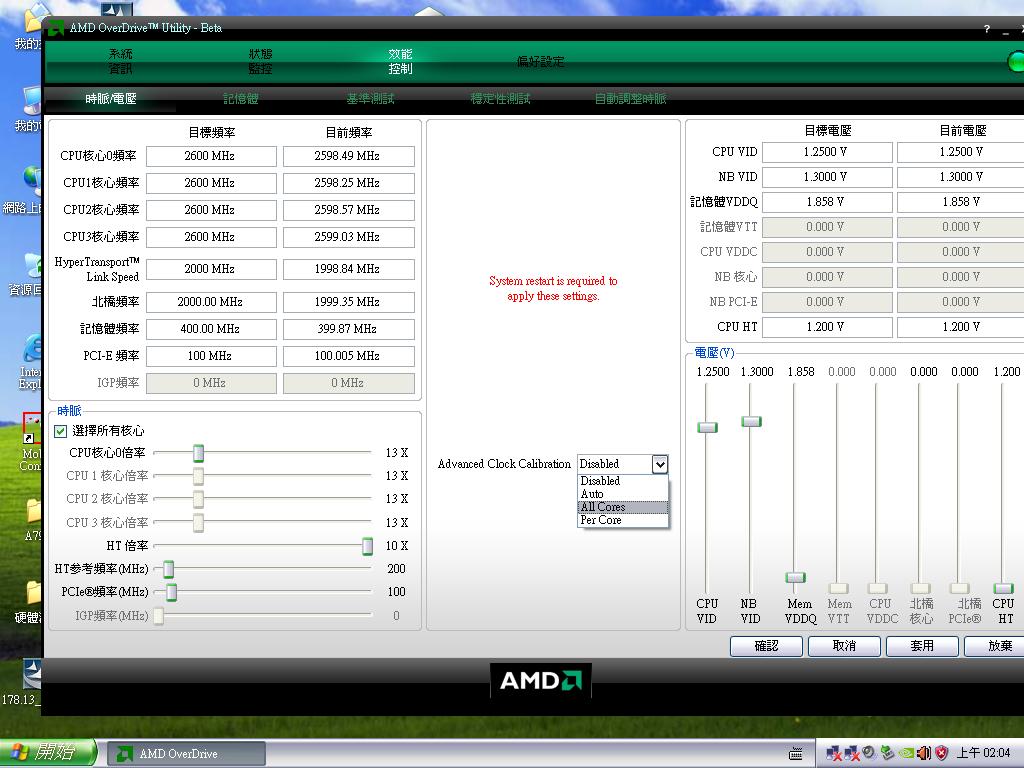The width and height of the screenshot is (1024, 768).
Task: Open the 效能控制 tab
Action: click(400, 61)
